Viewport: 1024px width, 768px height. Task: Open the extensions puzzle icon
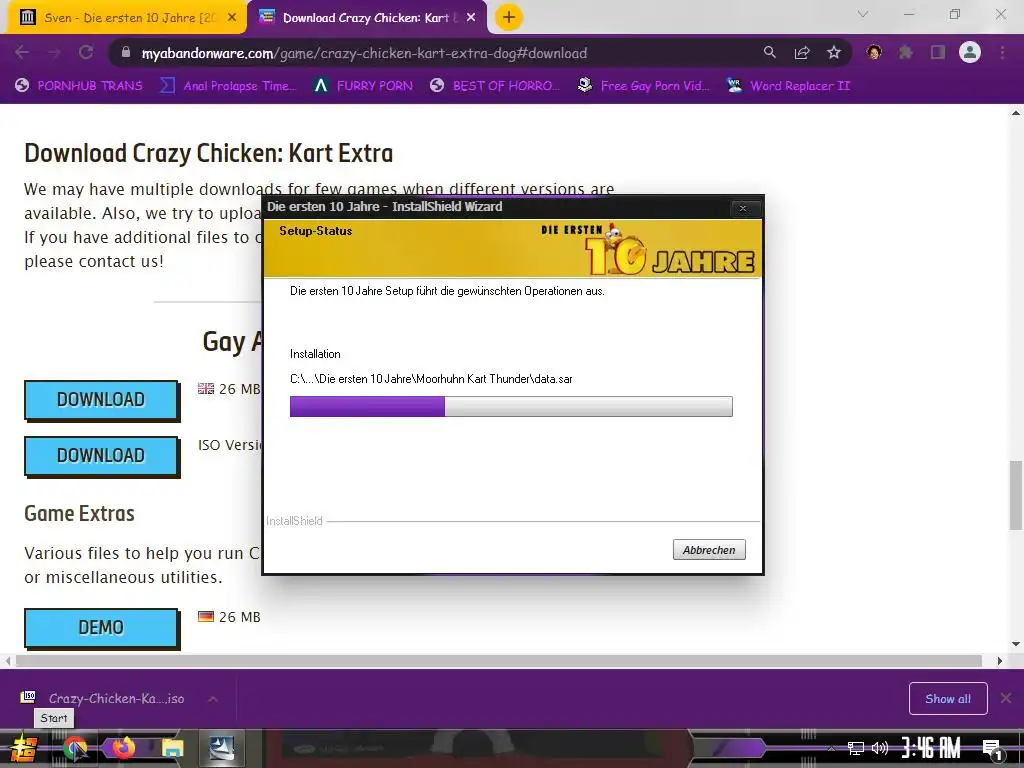tap(906, 52)
